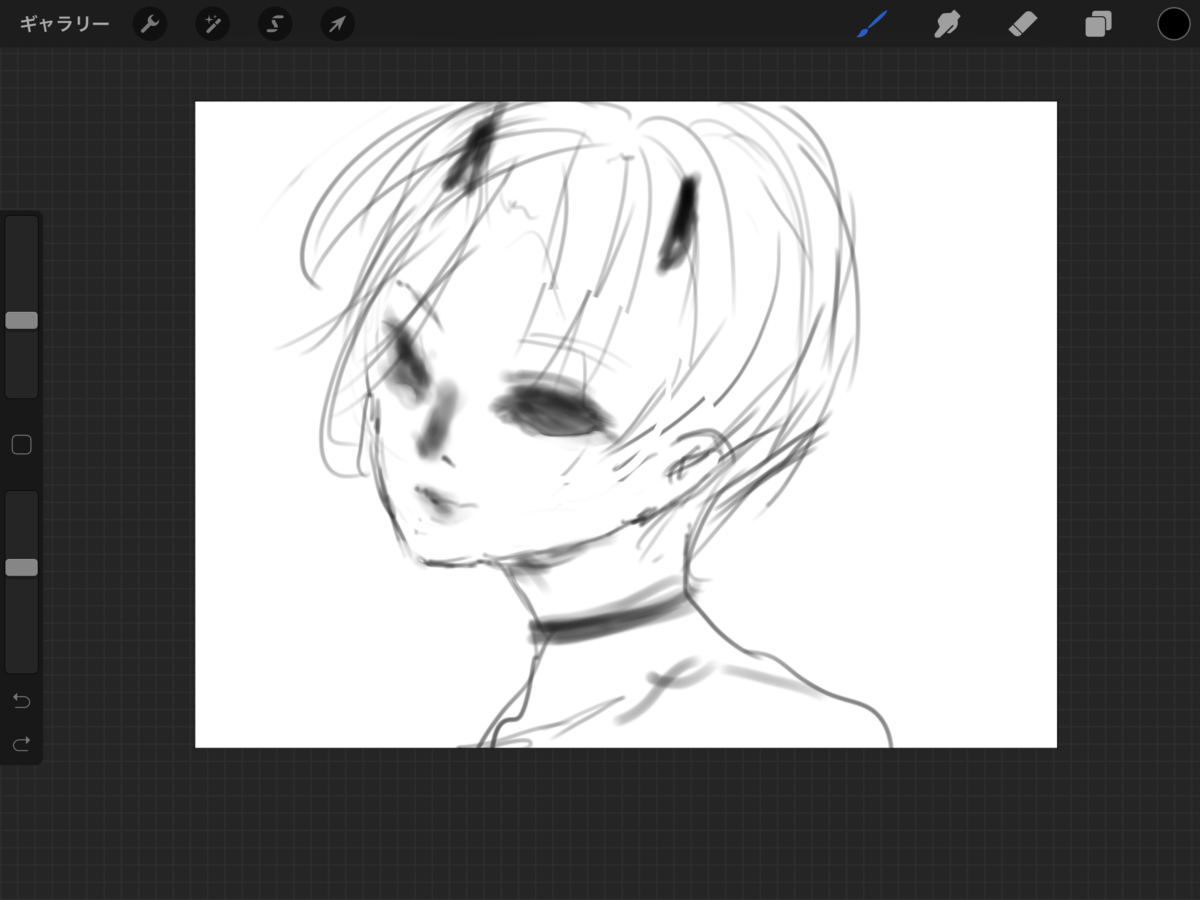Open the Adjustments magic wand menu

pos(212,24)
